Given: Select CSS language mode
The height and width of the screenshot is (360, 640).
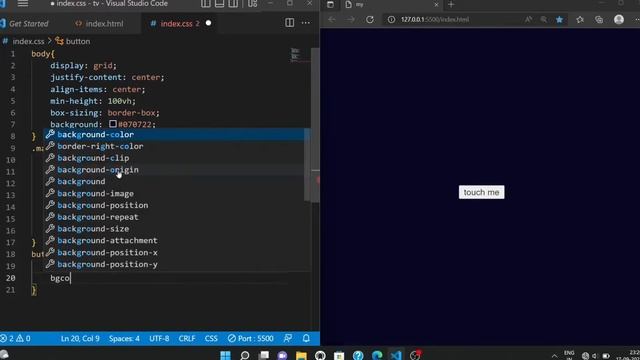Looking at the screenshot, I should [211, 338].
